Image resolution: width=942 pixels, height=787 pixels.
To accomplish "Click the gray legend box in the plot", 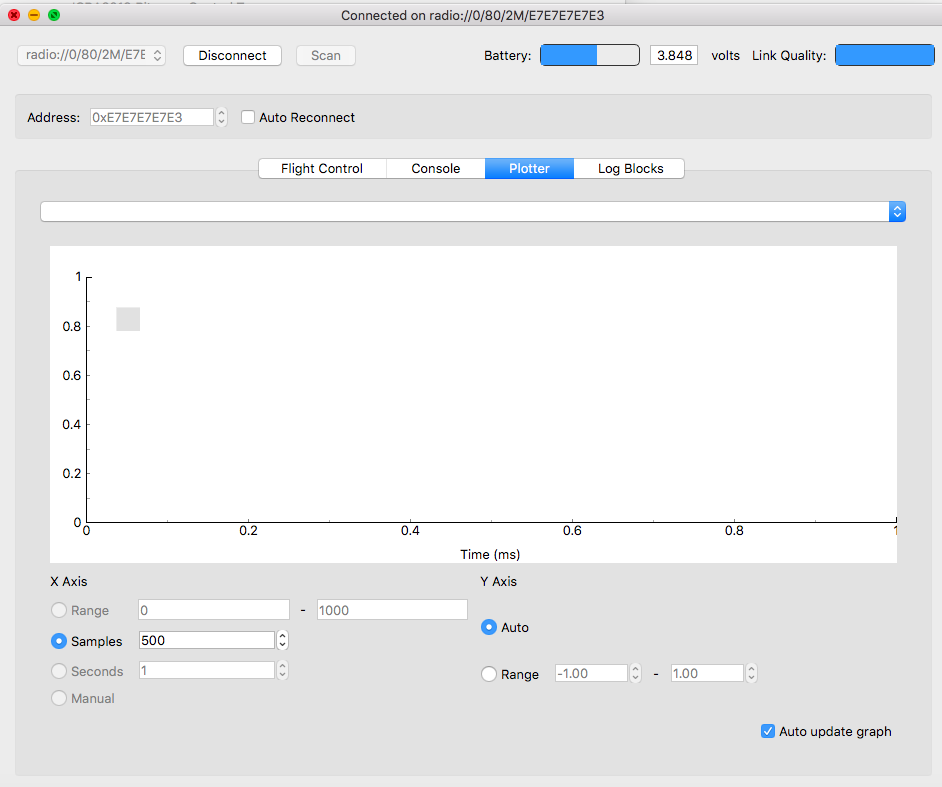I will tap(128, 319).
